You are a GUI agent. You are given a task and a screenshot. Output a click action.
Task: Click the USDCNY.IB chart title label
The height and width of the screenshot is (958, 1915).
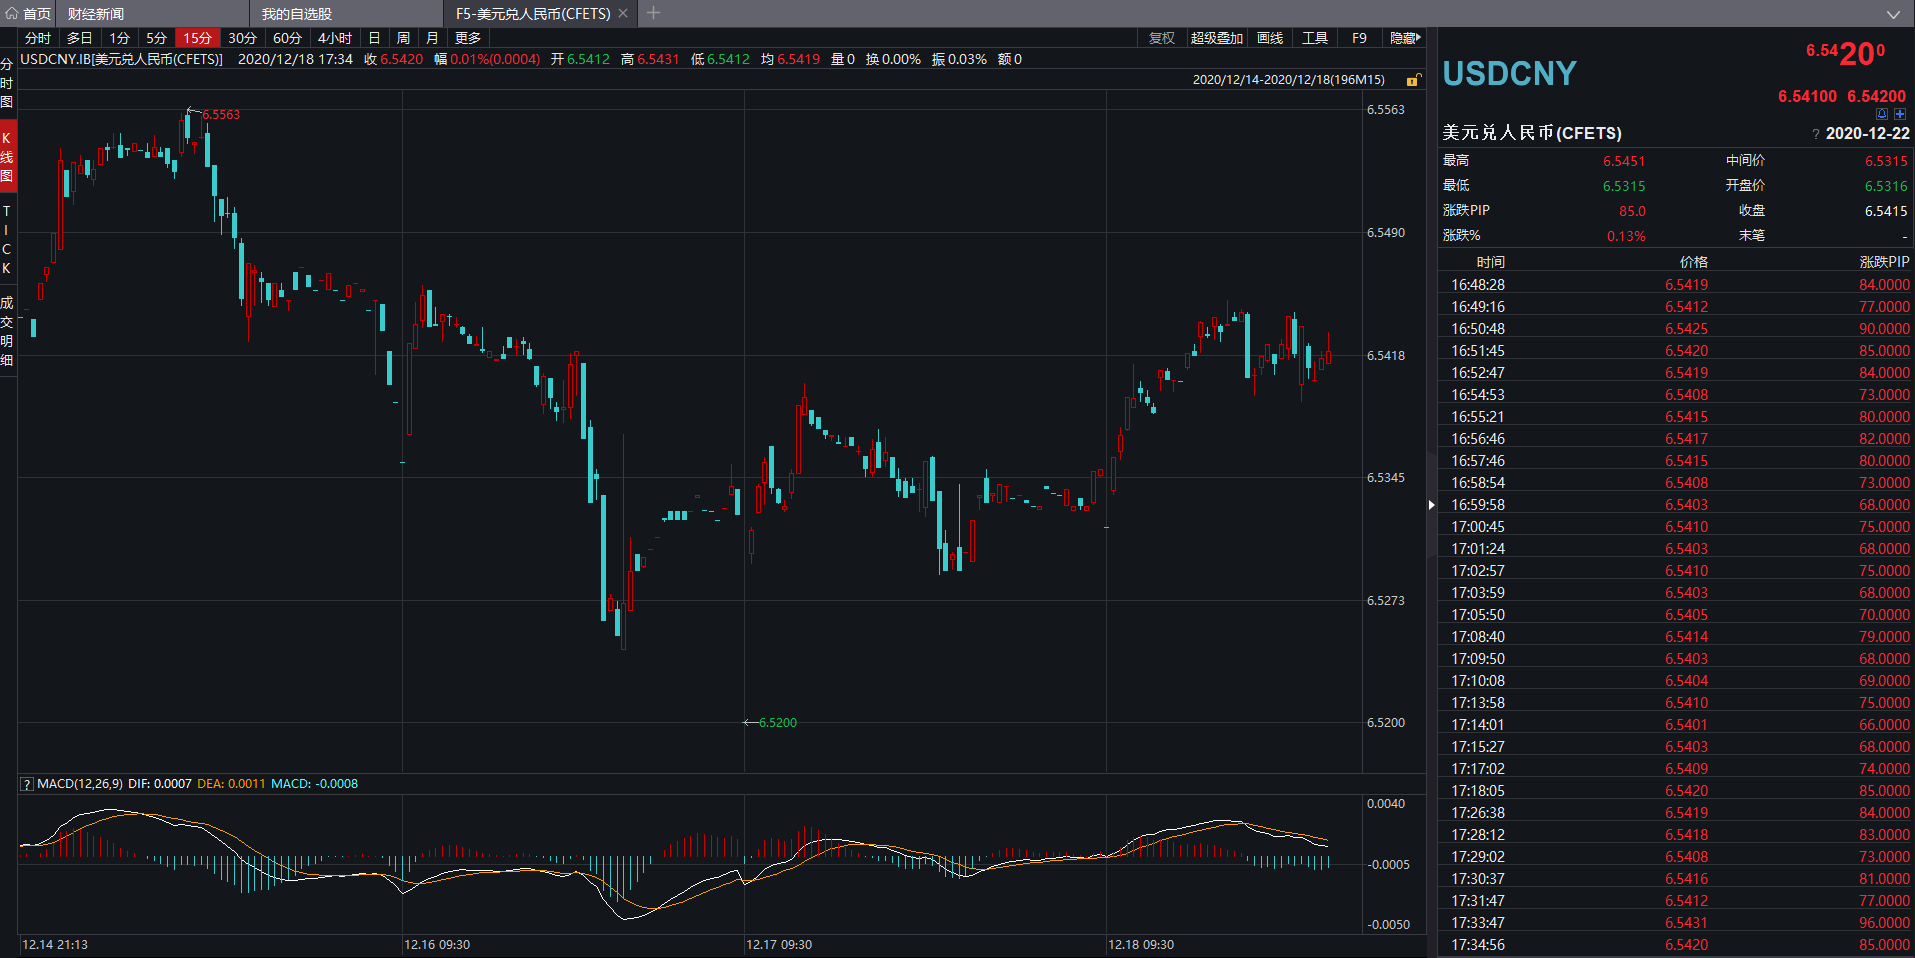(x=121, y=59)
